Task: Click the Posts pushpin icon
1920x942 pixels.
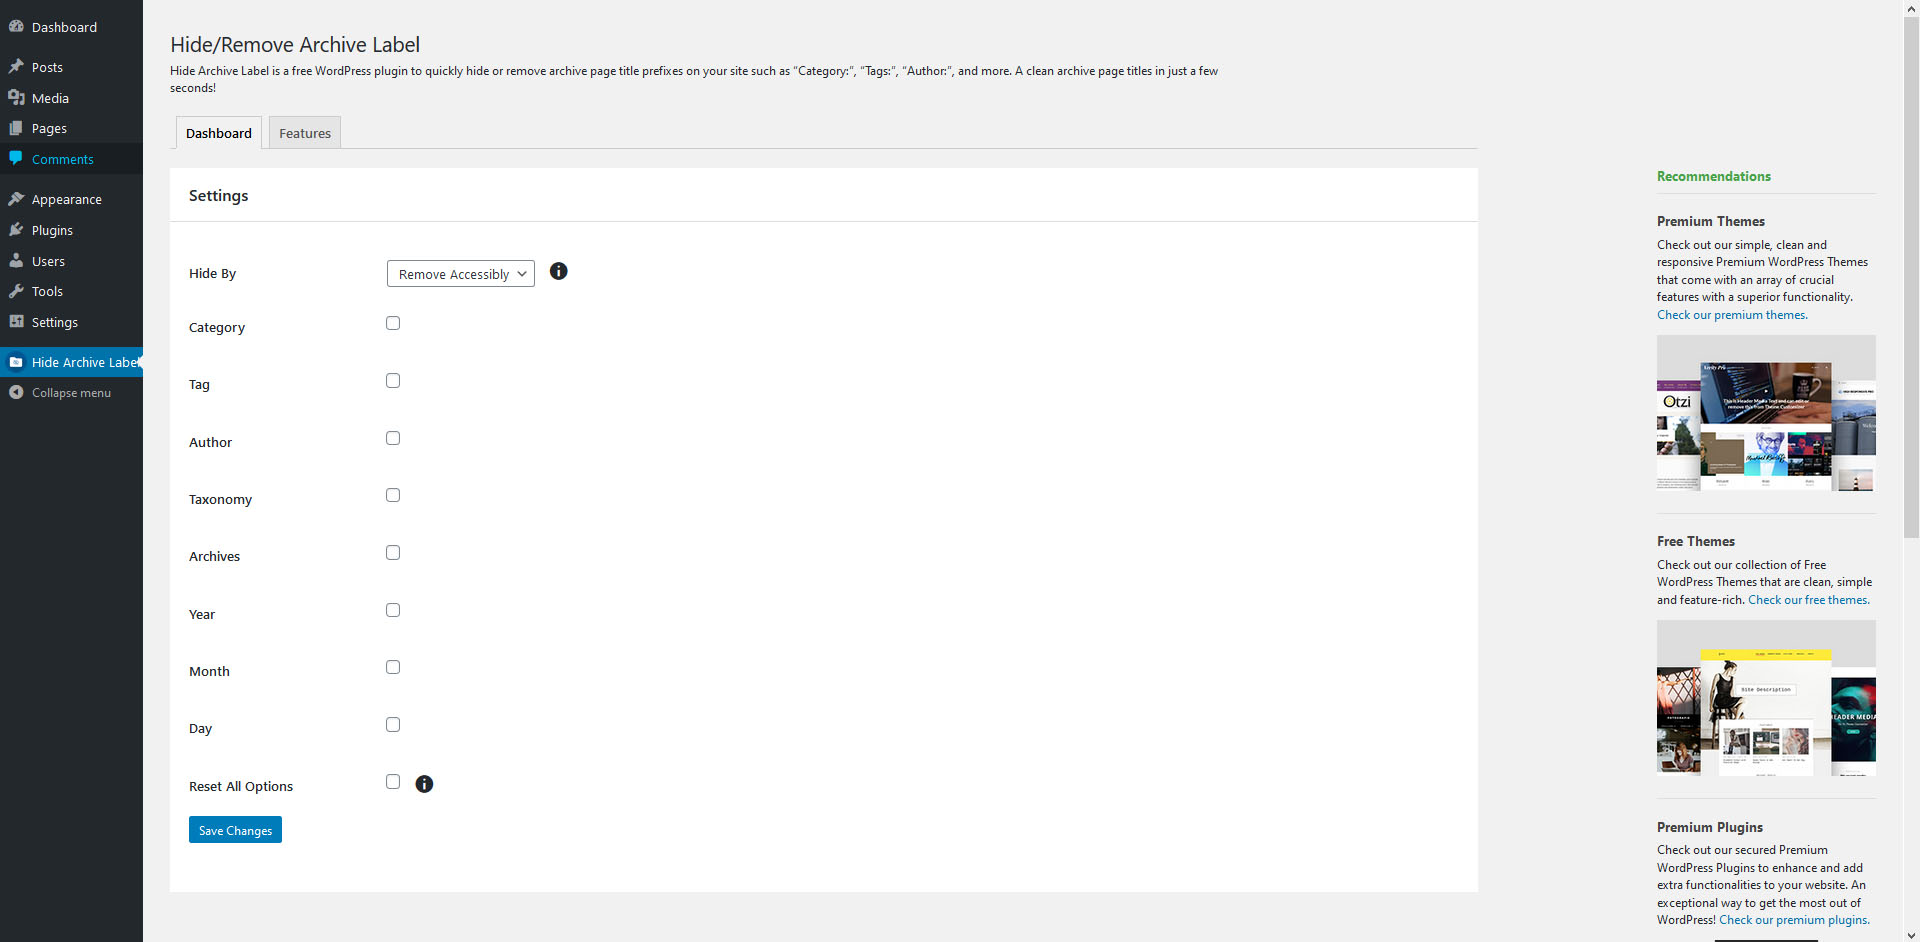Action: pyautogui.click(x=16, y=67)
